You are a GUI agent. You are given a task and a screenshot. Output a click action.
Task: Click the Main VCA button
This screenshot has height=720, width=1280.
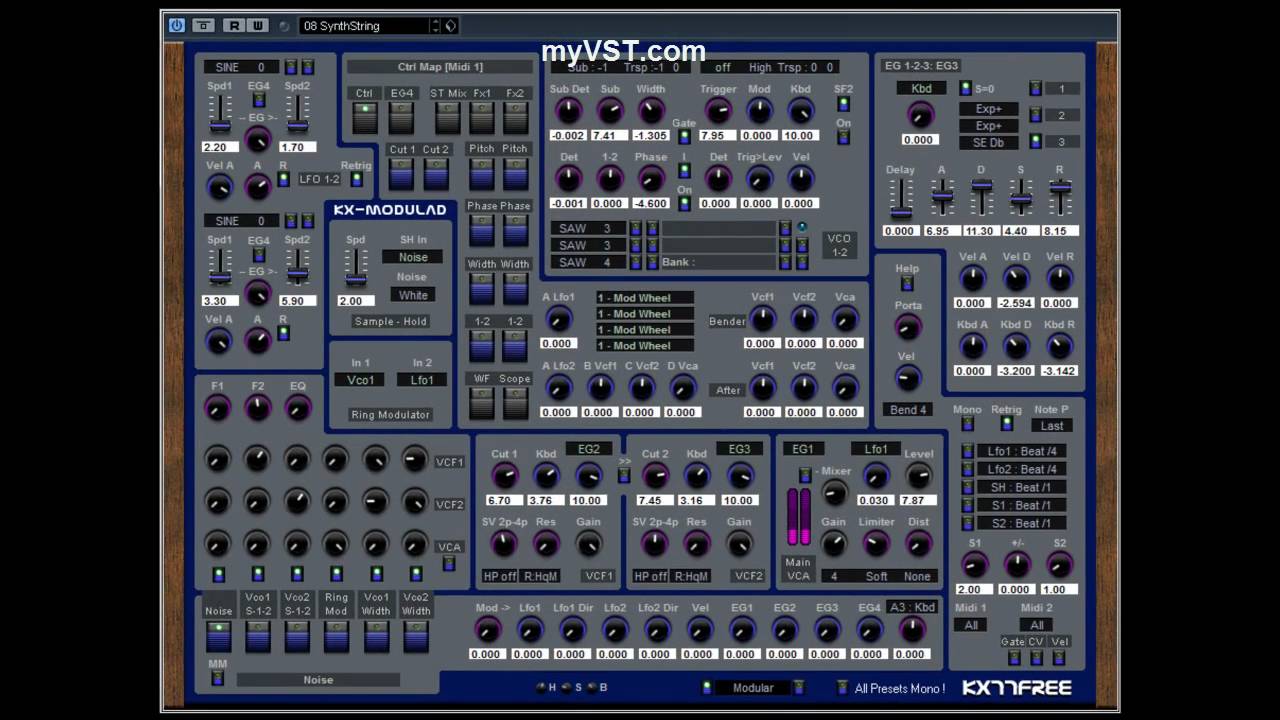(798, 569)
